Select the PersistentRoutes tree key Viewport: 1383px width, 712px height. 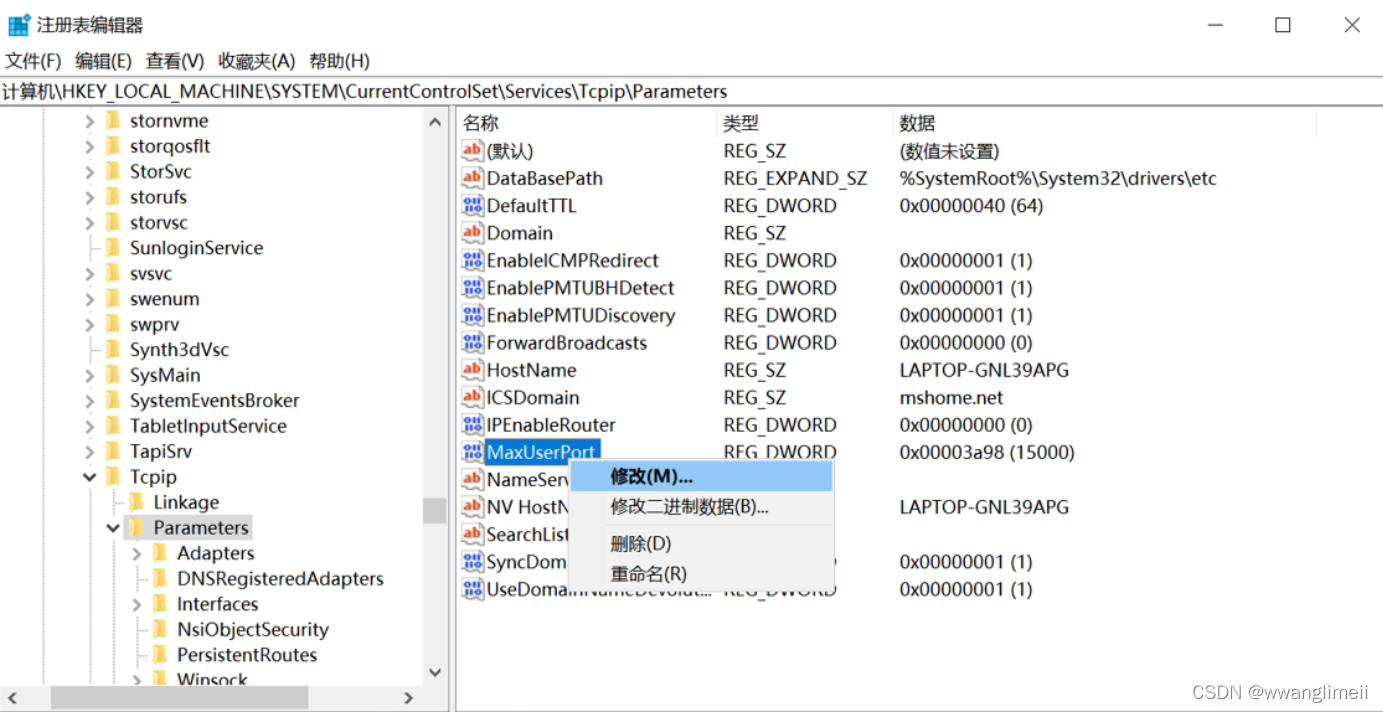point(247,655)
